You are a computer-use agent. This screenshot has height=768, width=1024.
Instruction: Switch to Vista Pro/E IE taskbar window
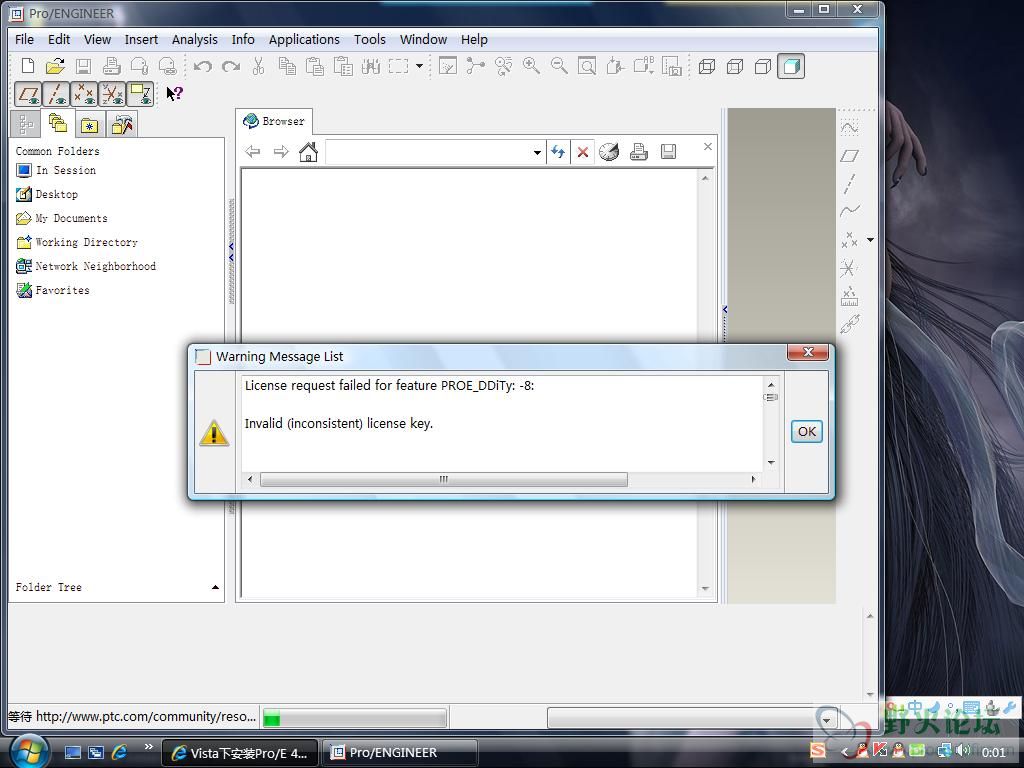pyautogui.click(x=240, y=753)
